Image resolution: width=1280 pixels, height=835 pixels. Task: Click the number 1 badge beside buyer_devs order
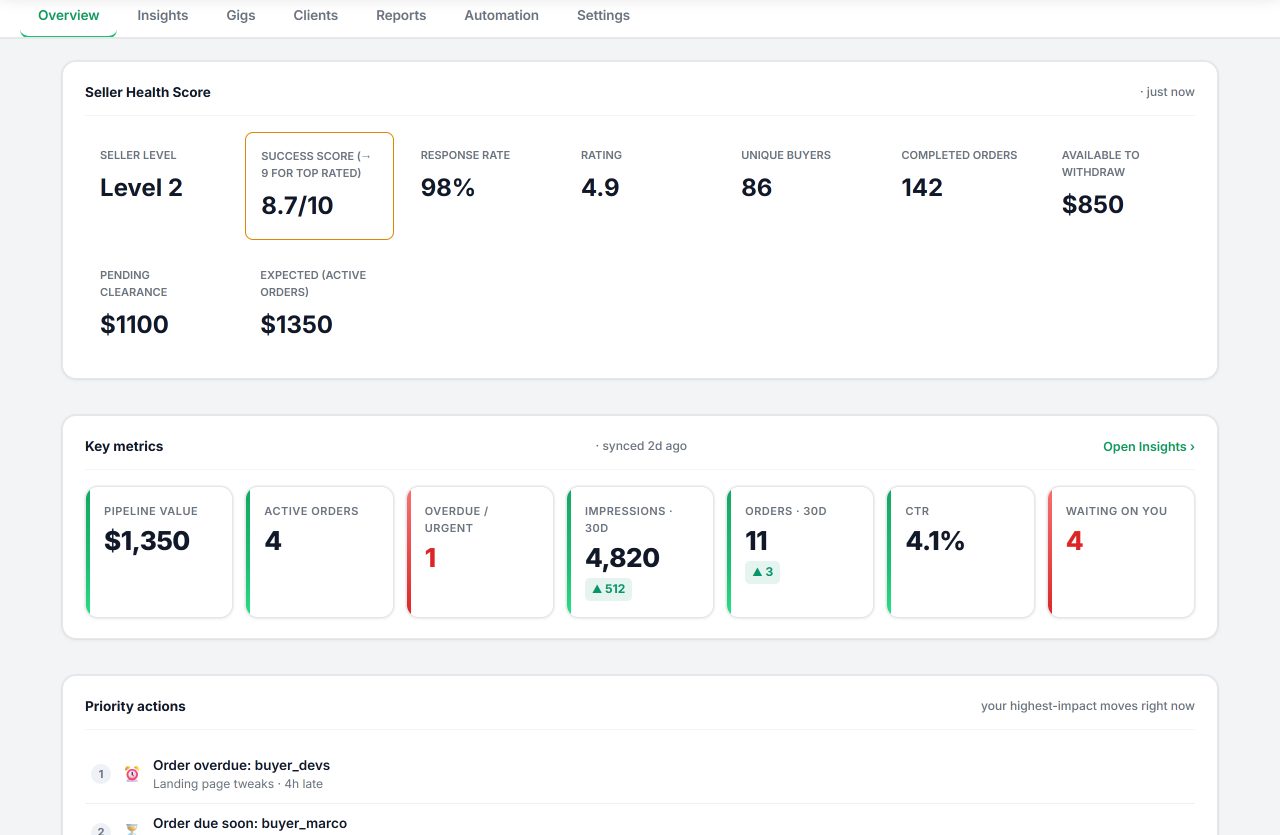coord(101,774)
